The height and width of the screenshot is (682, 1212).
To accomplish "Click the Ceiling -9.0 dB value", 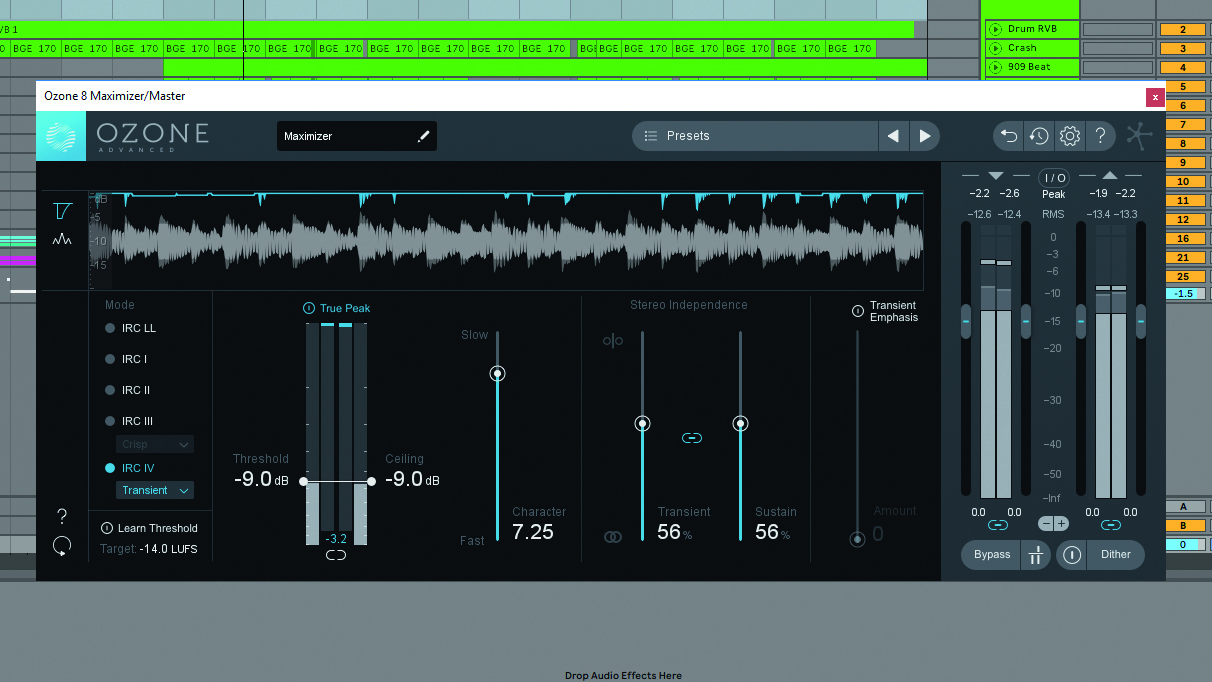I will tap(413, 480).
